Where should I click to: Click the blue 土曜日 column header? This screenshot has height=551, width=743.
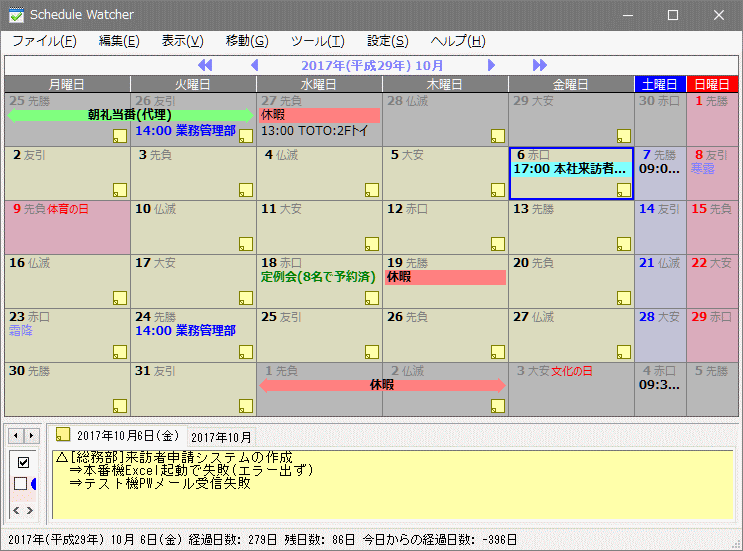coord(660,84)
